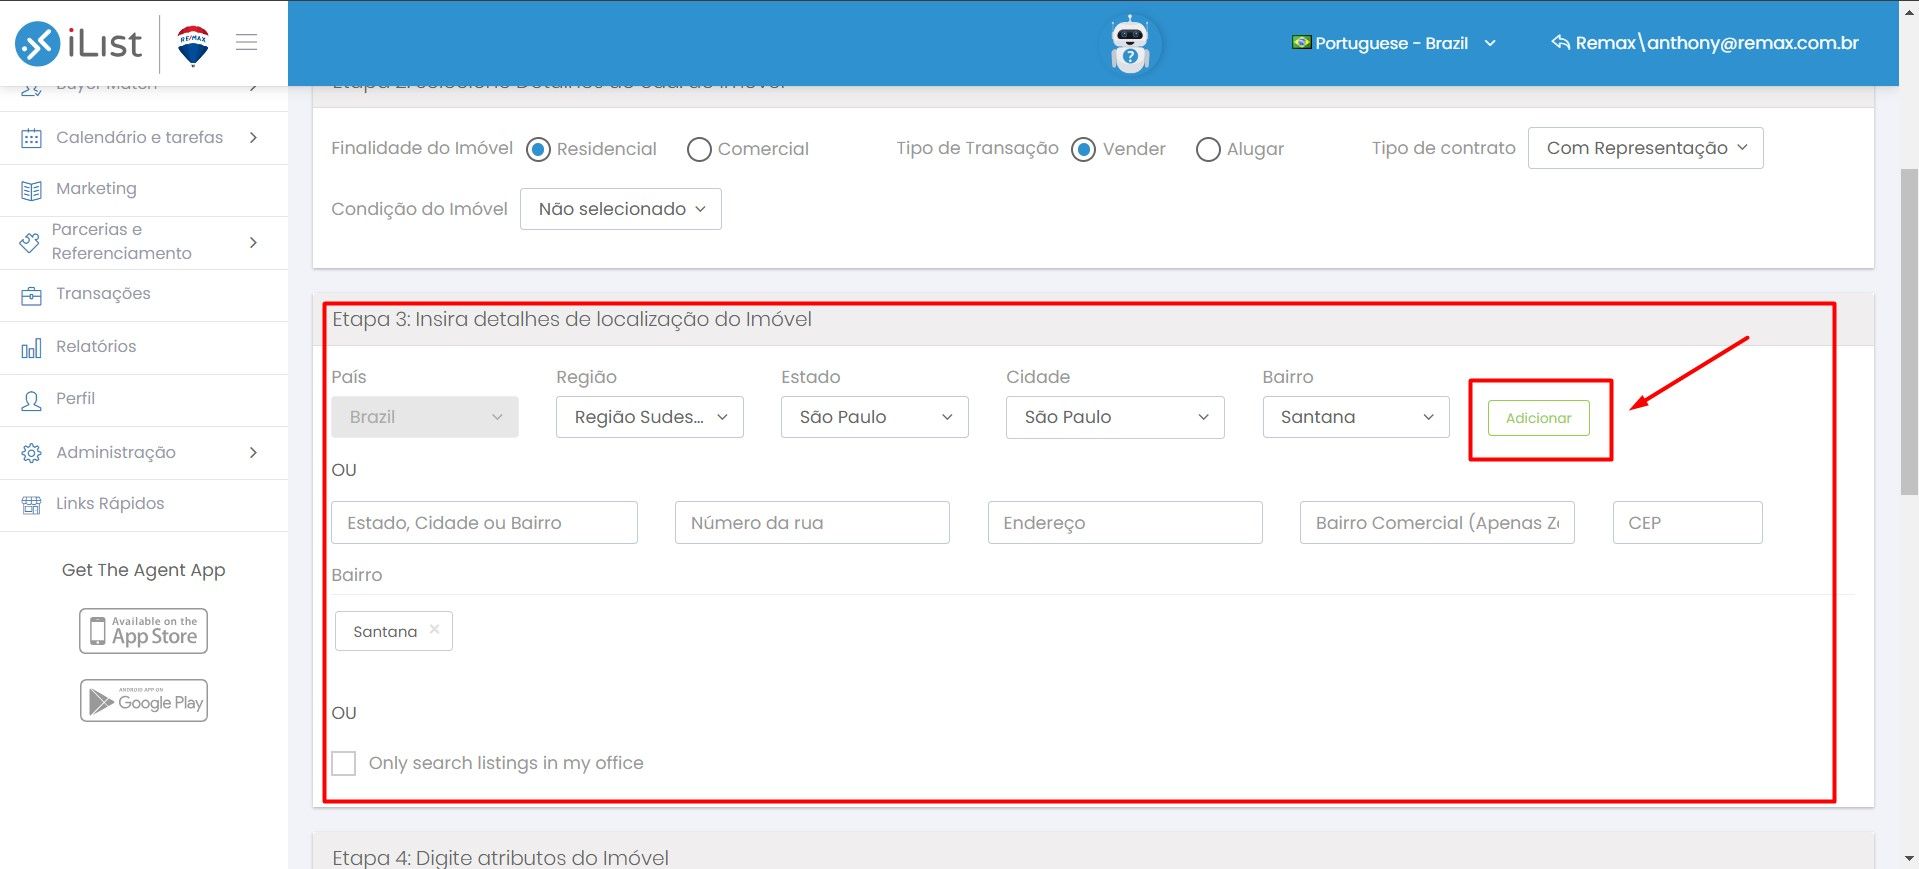
Task: Click the Get The Agent App text
Action: coord(144,570)
